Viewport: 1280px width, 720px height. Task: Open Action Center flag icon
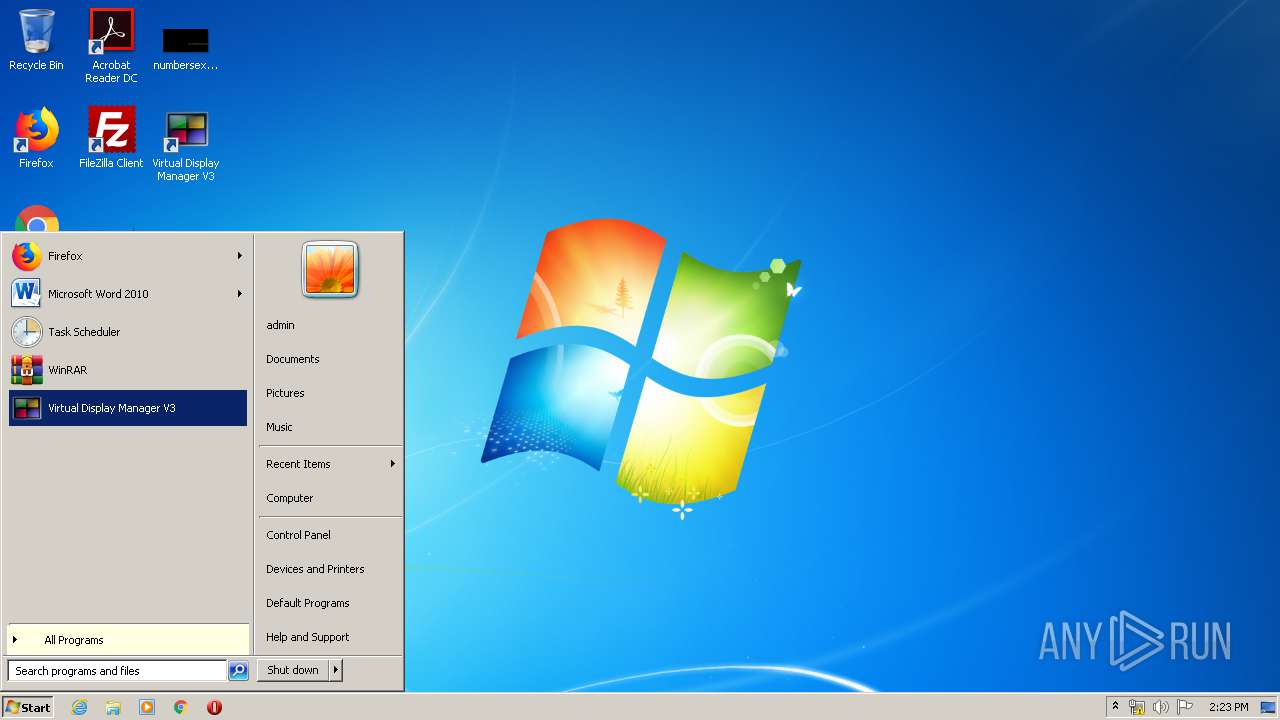(x=1184, y=707)
